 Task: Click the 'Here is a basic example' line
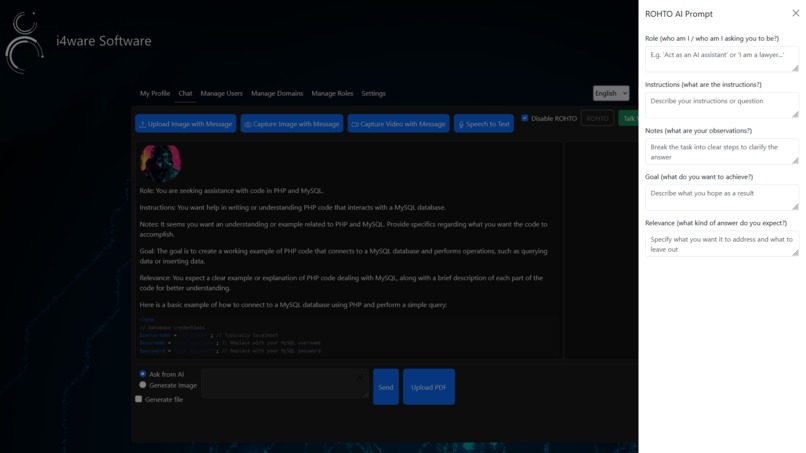[x=293, y=304]
